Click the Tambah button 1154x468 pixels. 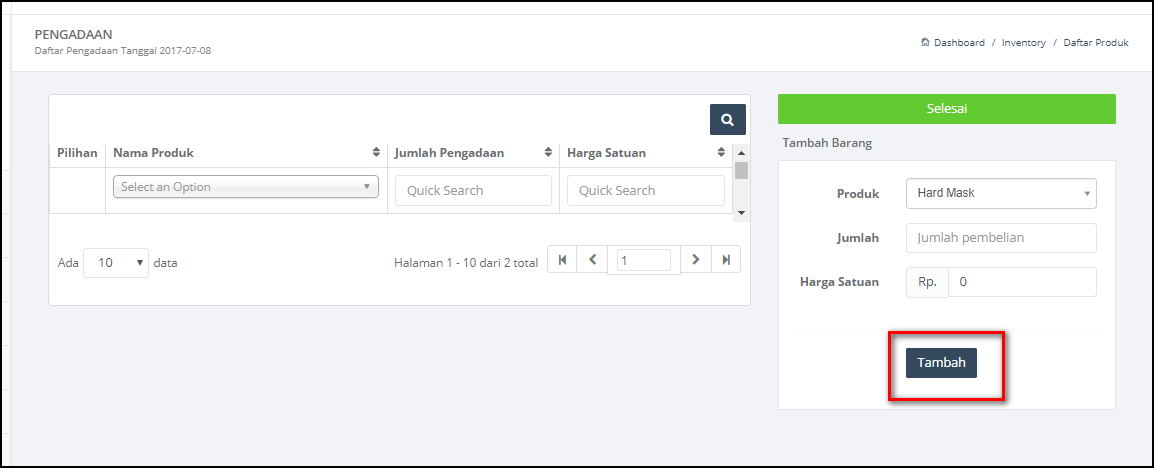point(941,363)
